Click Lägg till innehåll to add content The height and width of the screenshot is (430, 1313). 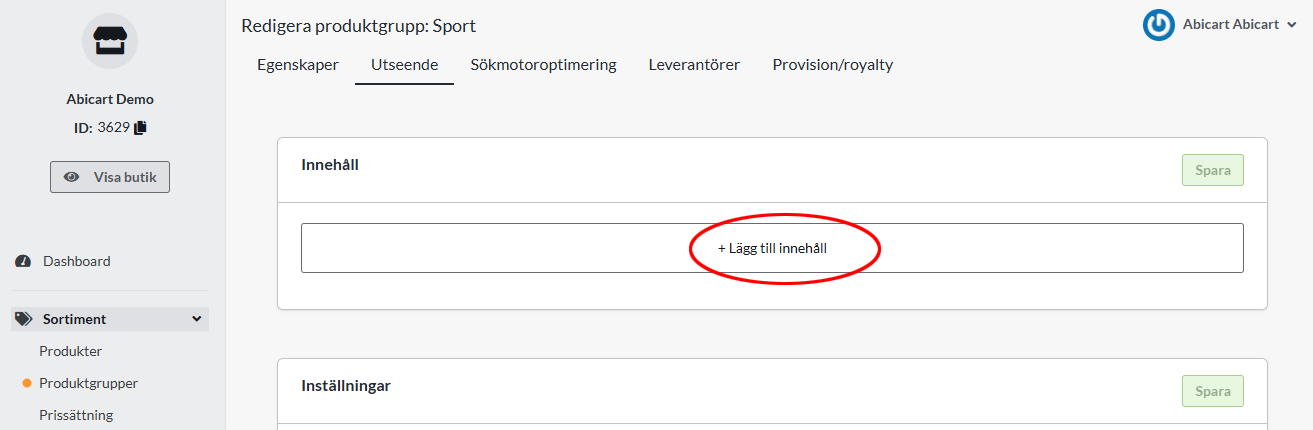tap(772, 248)
